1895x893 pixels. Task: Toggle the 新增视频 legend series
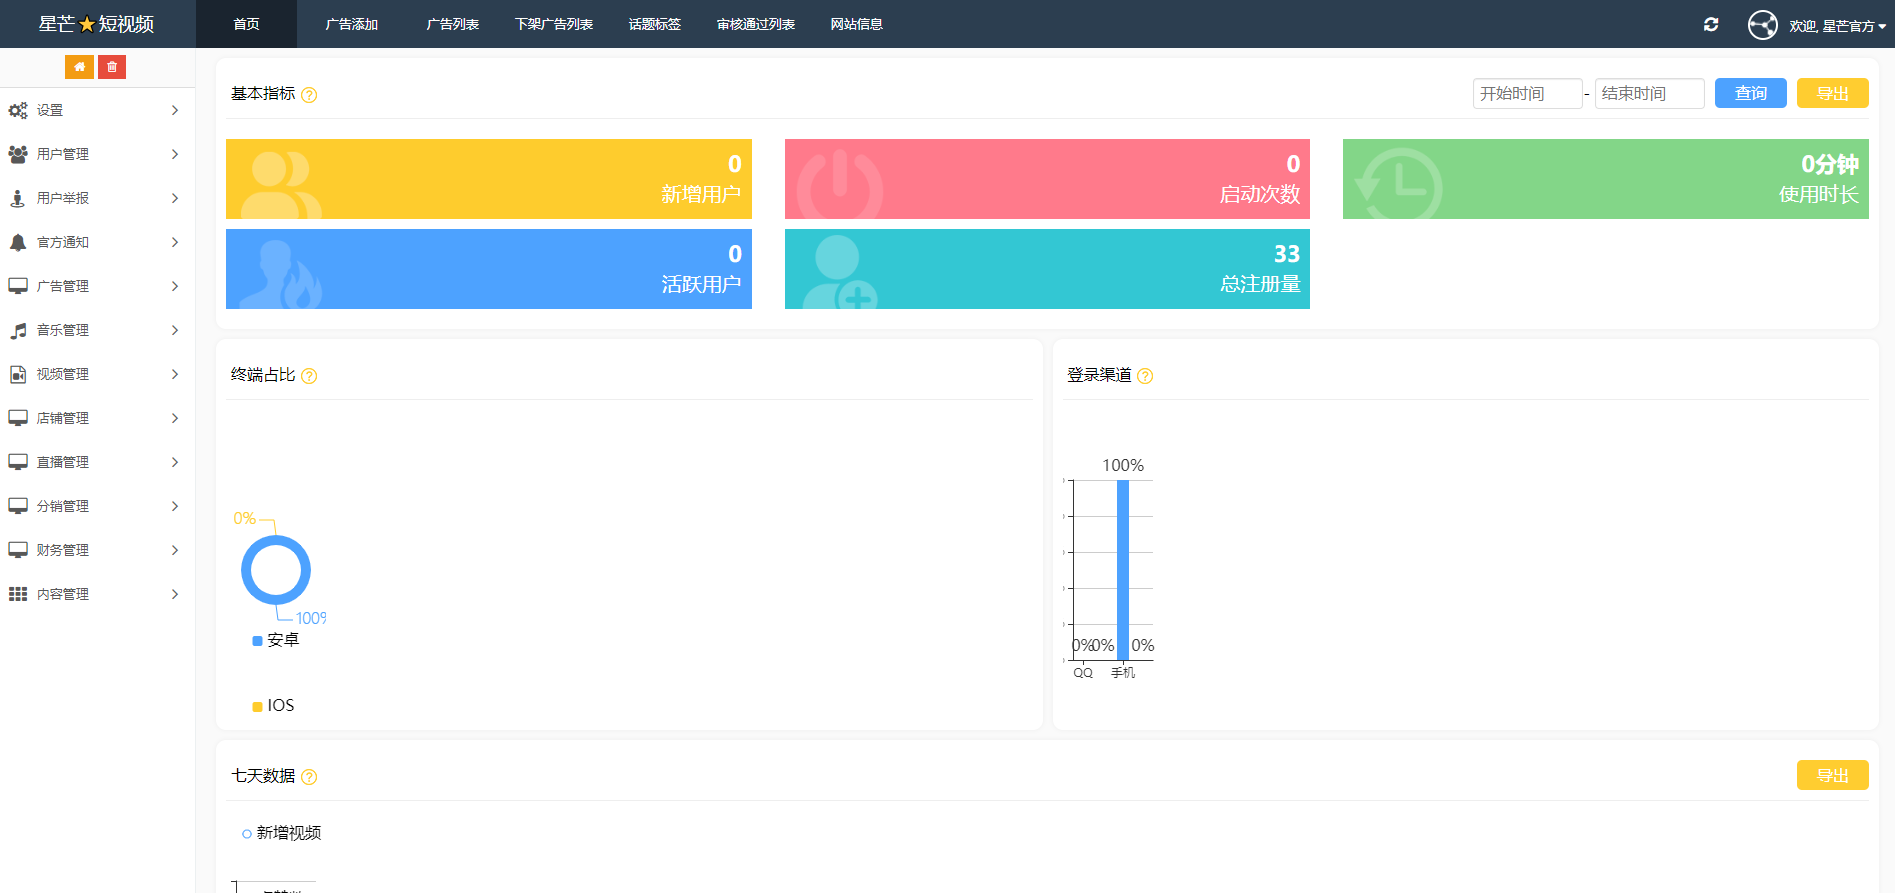click(281, 833)
